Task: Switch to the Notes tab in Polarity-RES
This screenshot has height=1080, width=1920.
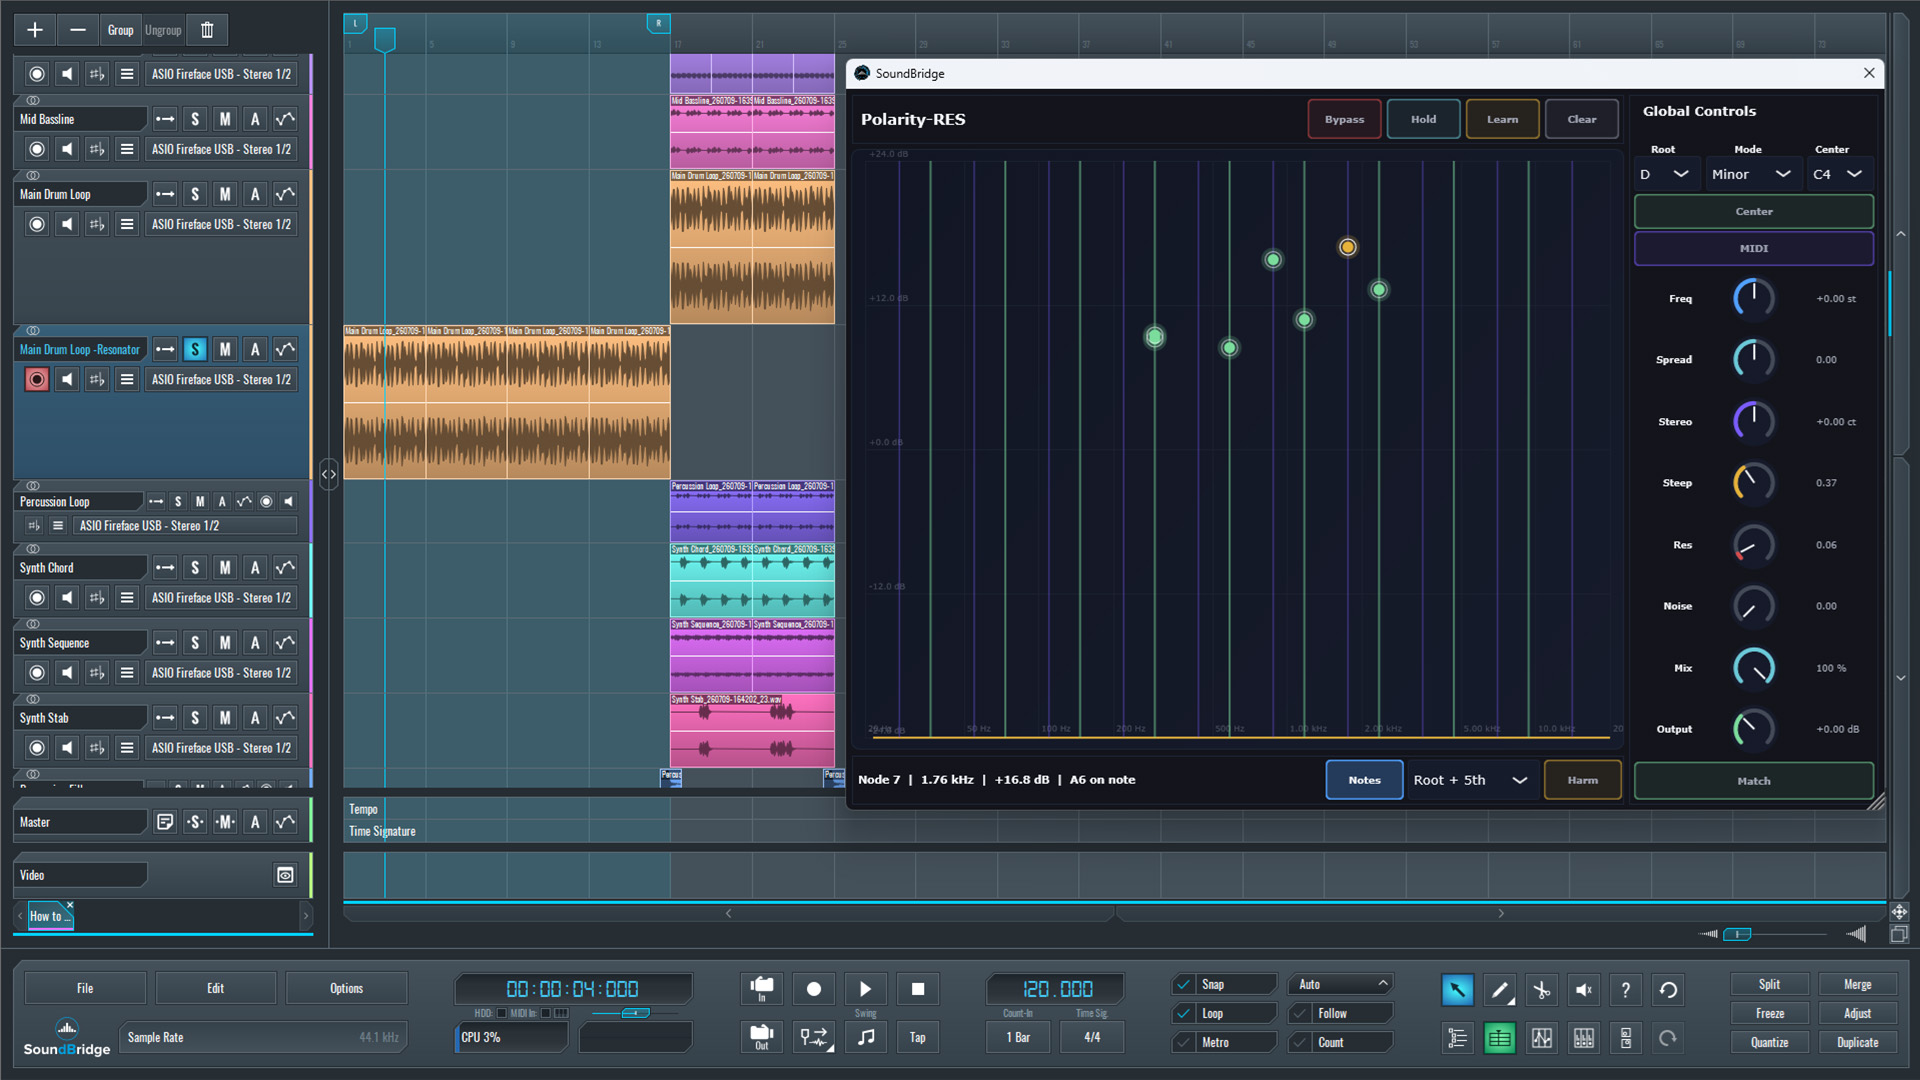Action: pyautogui.click(x=1364, y=780)
